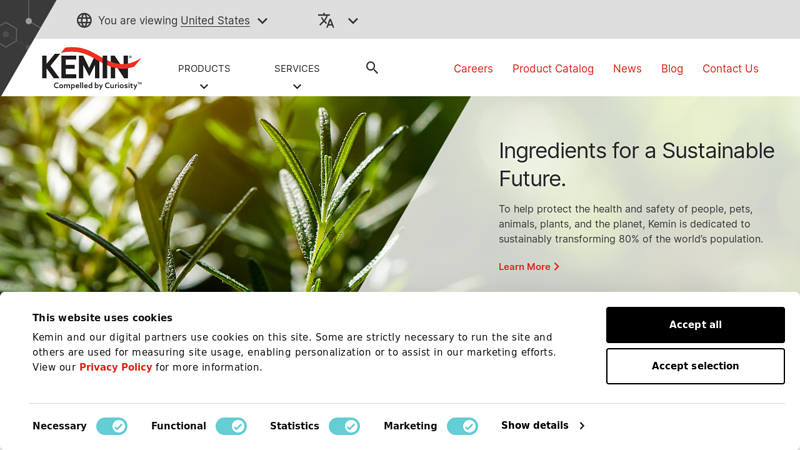Expand the United States region dropdown
Viewport: 800px width, 450px height.
[262, 20]
